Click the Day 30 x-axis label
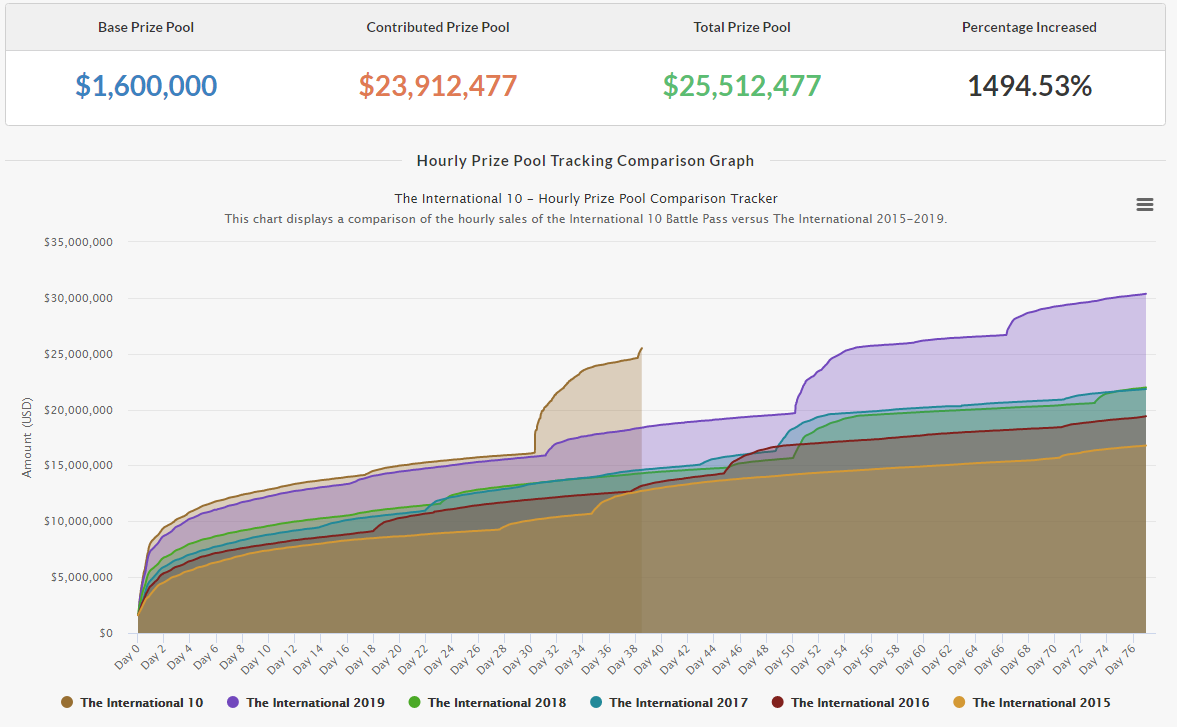1177x727 pixels. pyautogui.click(x=517, y=659)
